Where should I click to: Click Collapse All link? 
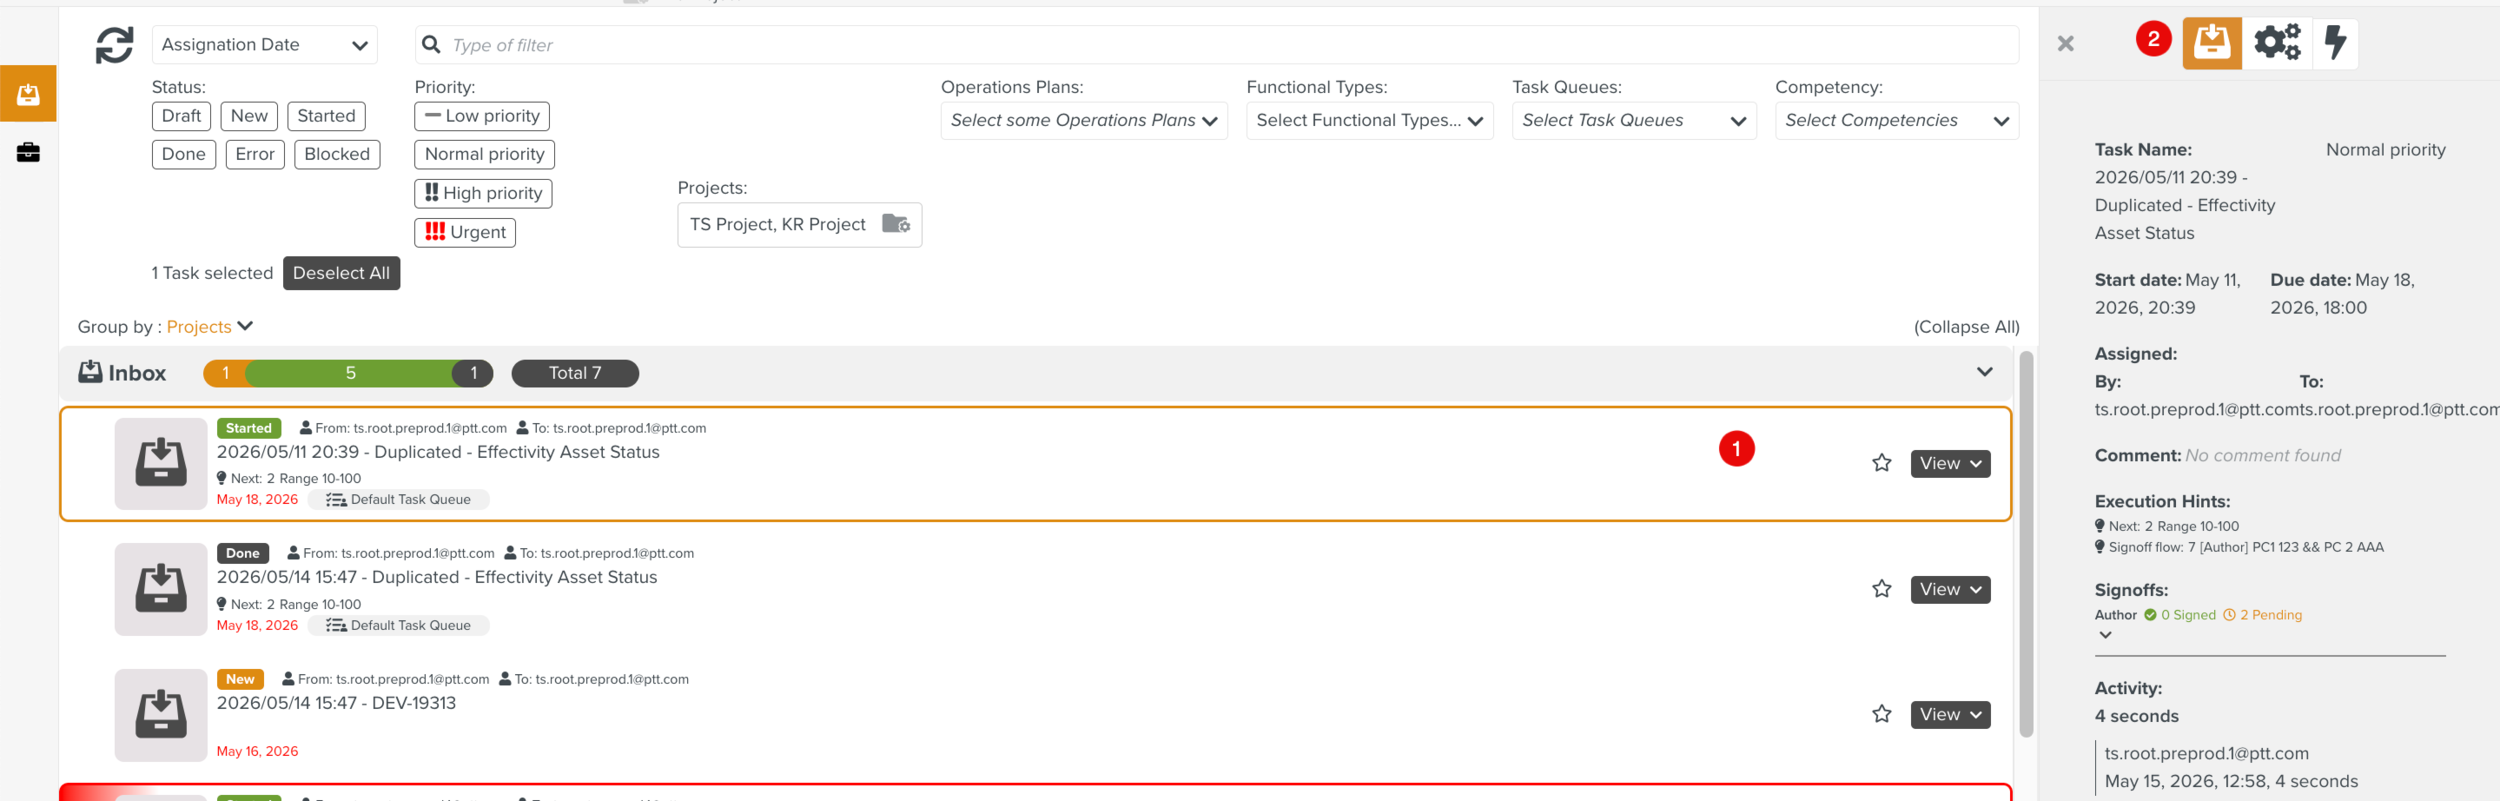[x=1966, y=327]
